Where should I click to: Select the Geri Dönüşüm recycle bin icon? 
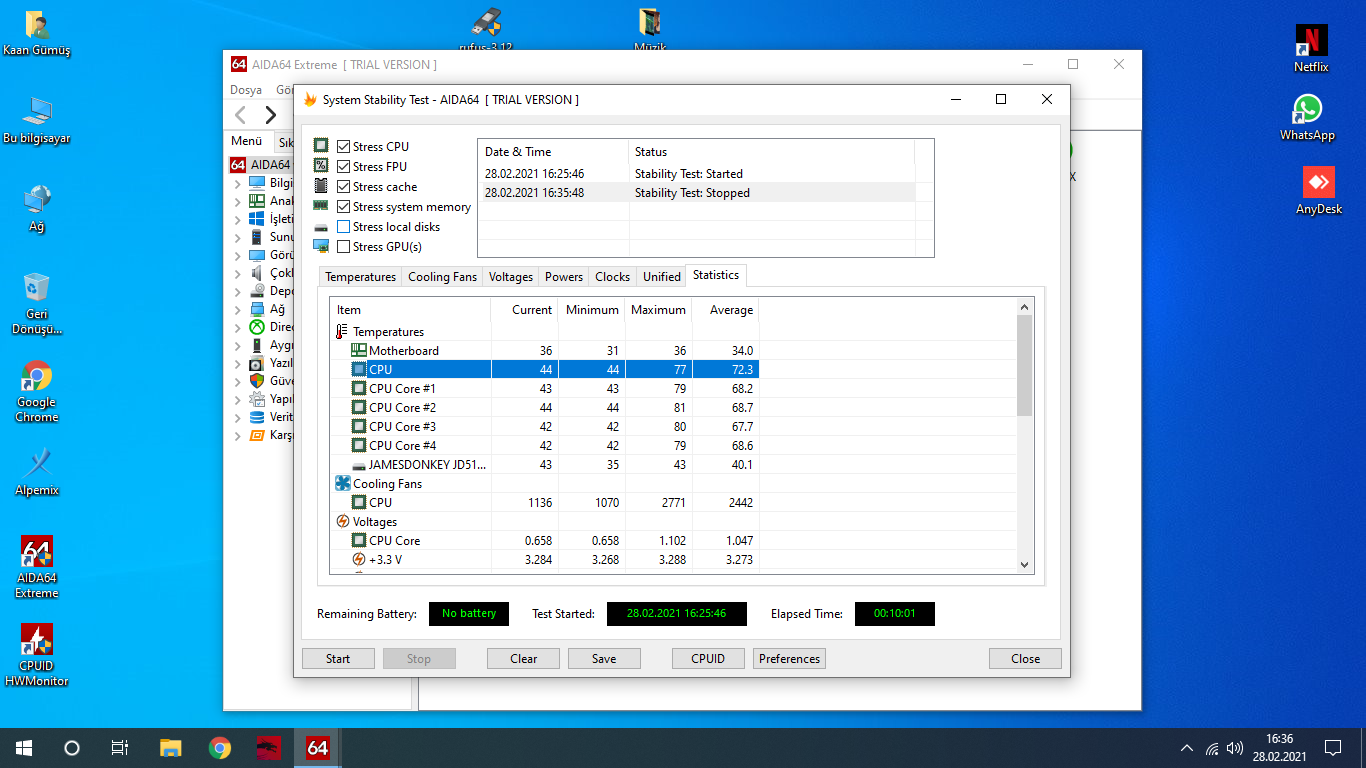(37, 303)
